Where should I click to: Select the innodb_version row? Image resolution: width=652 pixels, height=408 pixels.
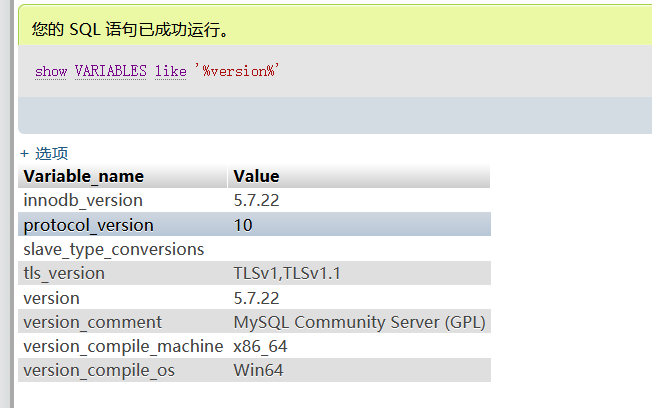[x=254, y=200]
